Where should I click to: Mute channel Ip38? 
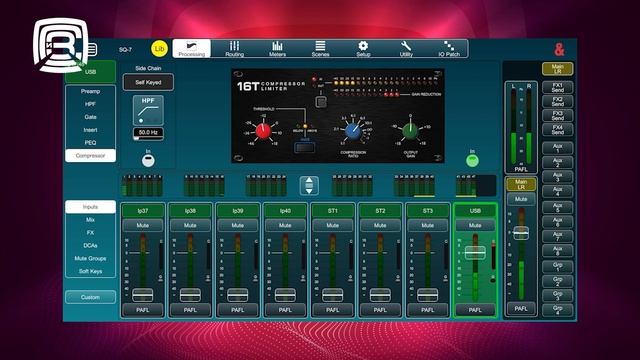(190, 225)
